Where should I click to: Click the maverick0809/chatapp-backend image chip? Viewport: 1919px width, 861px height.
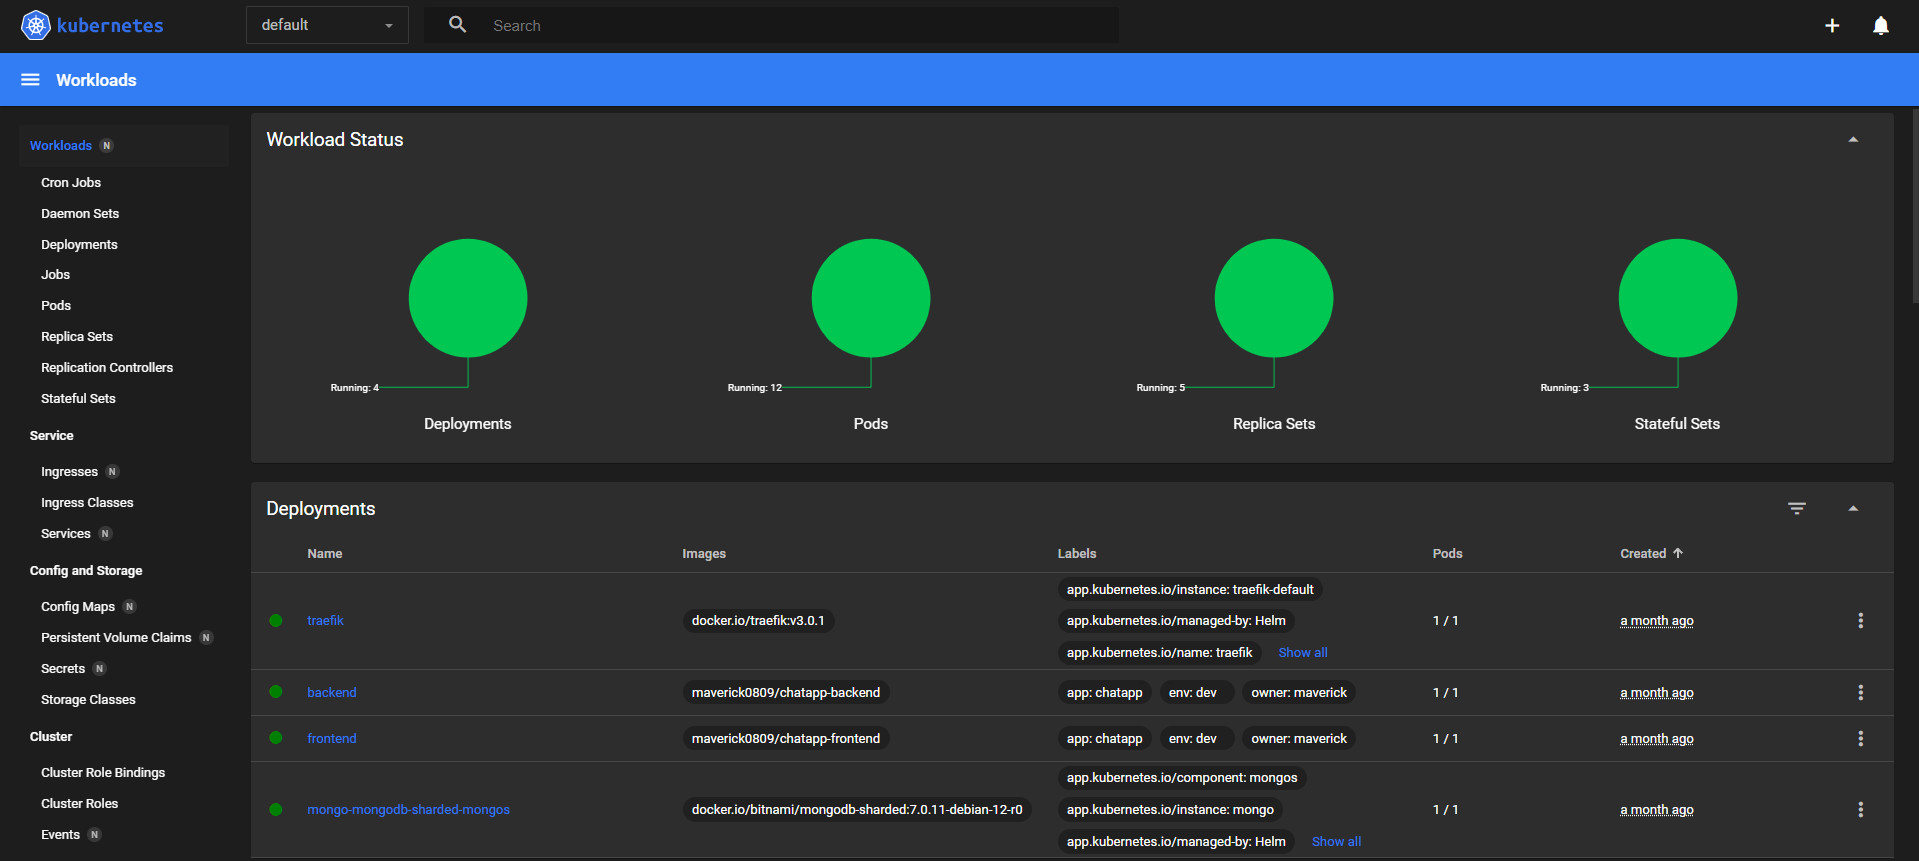tap(786, 693)
